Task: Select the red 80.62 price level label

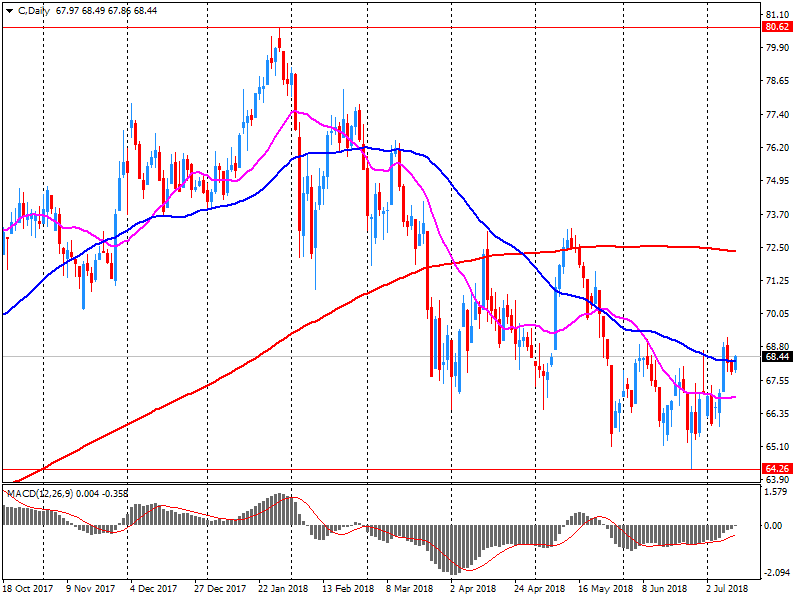Action: click(x=778, y=28)
